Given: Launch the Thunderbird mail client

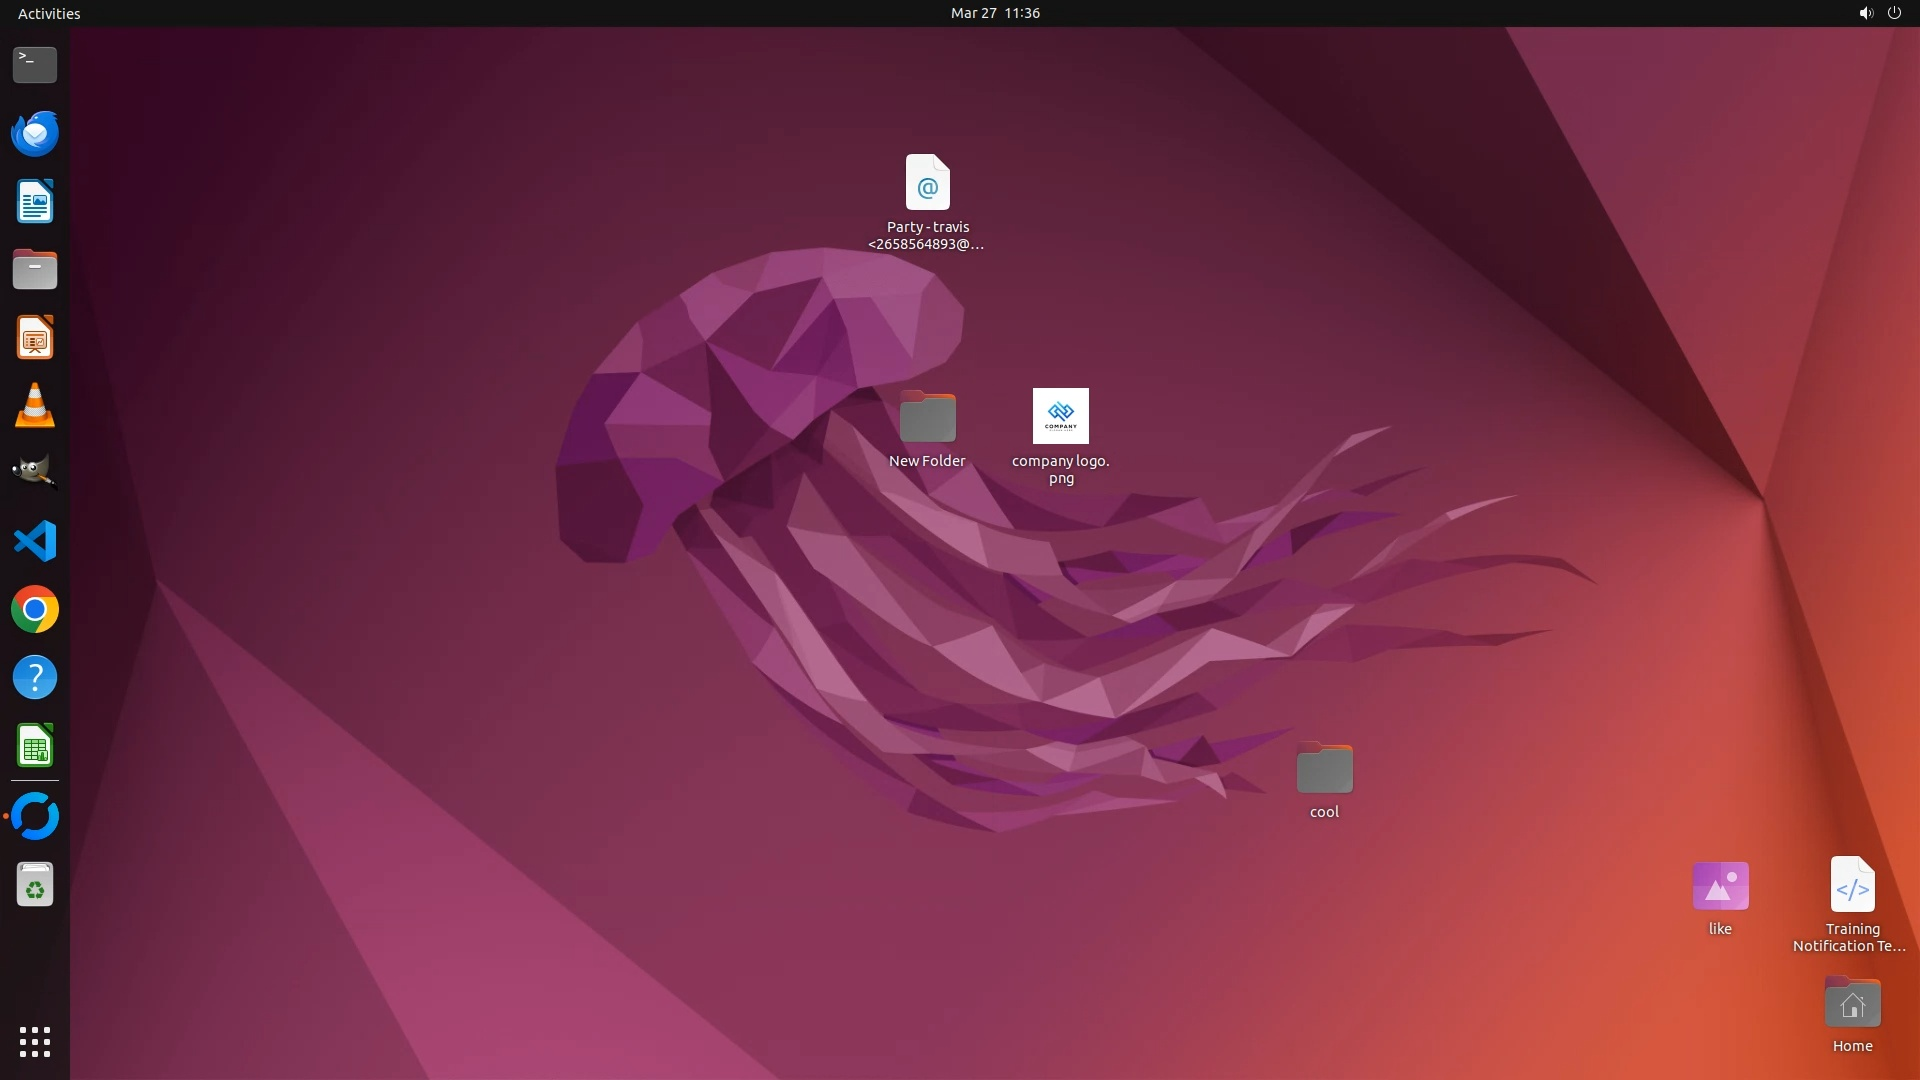Looking at the screenshot, I should 35,133.
